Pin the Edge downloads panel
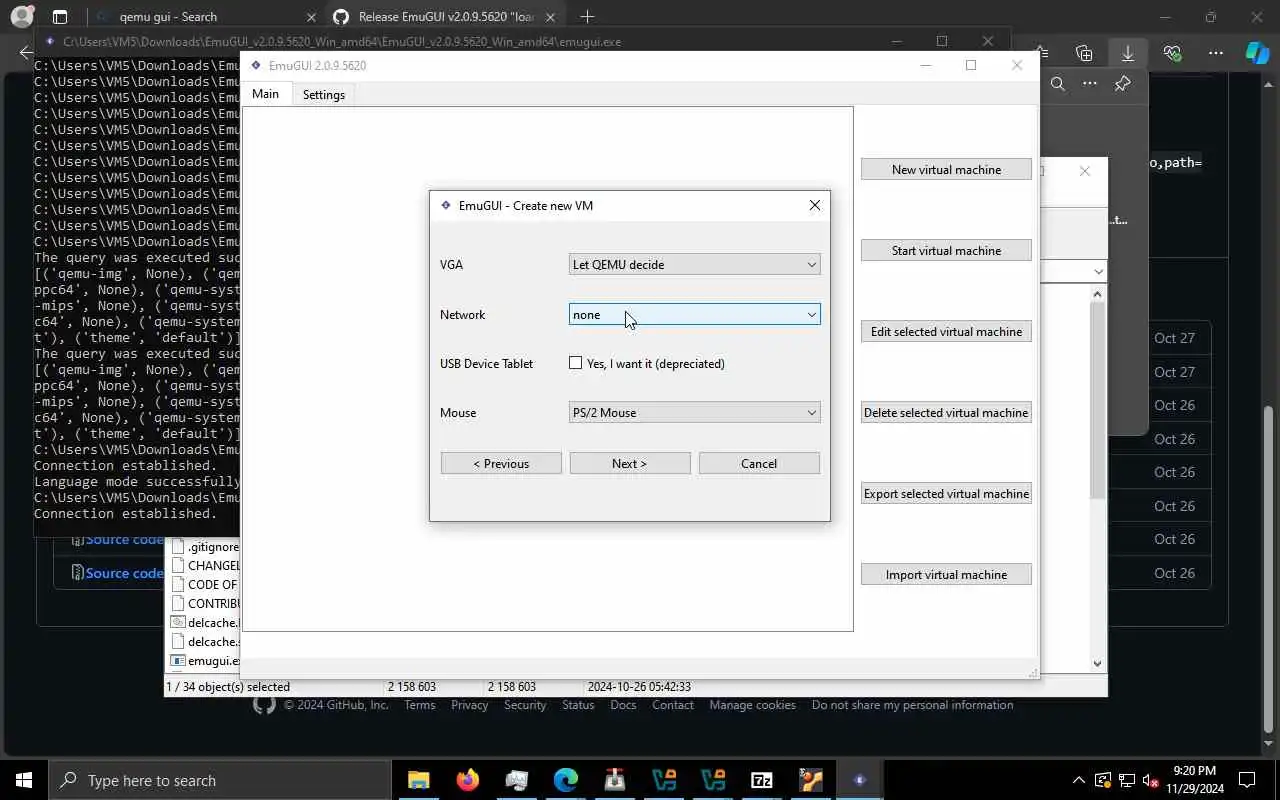Screen dimensions: 1280x800 1123,84
